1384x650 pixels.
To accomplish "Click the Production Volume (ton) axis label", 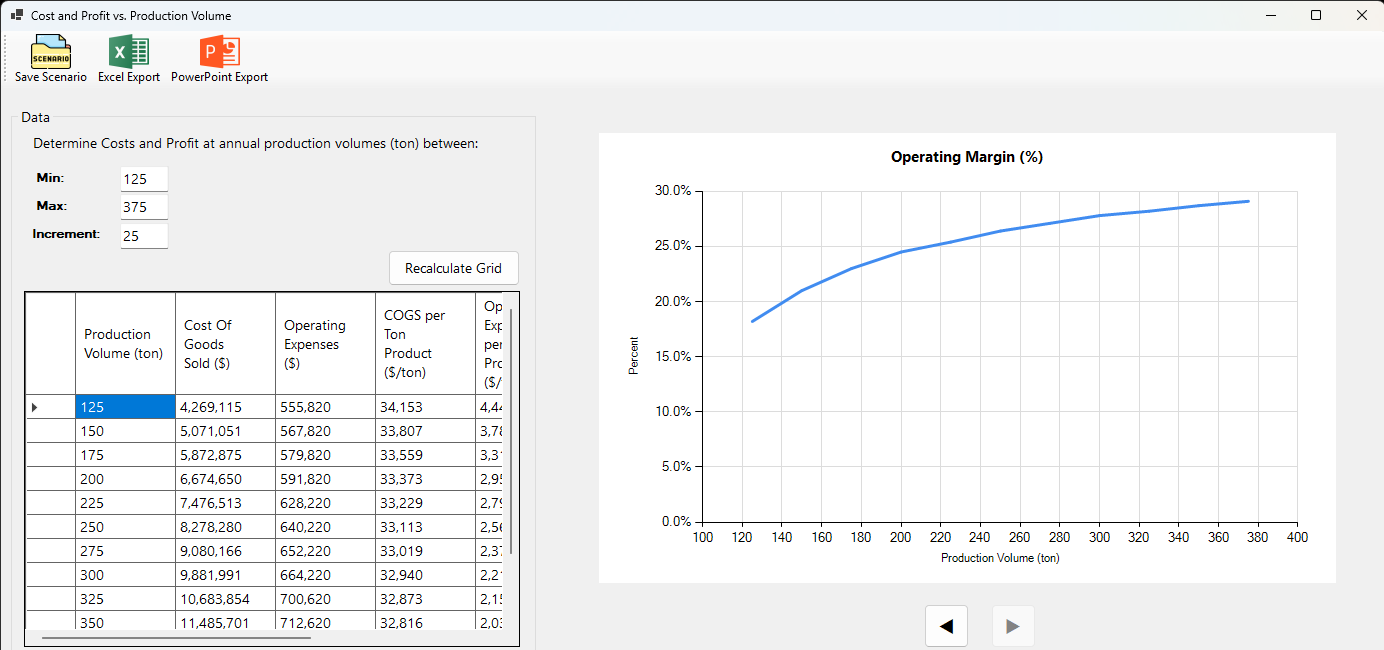I will (999, 558).
